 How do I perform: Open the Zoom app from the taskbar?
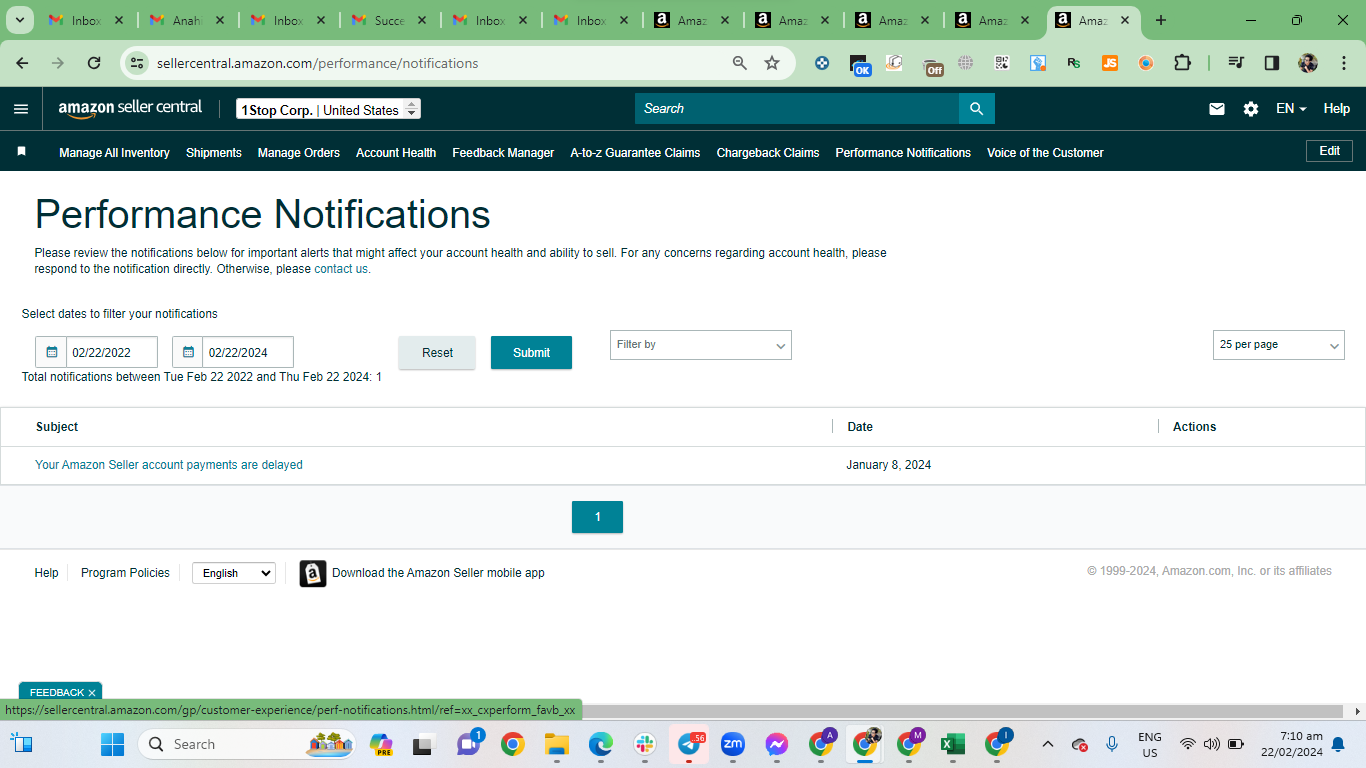tap(733, 744)
